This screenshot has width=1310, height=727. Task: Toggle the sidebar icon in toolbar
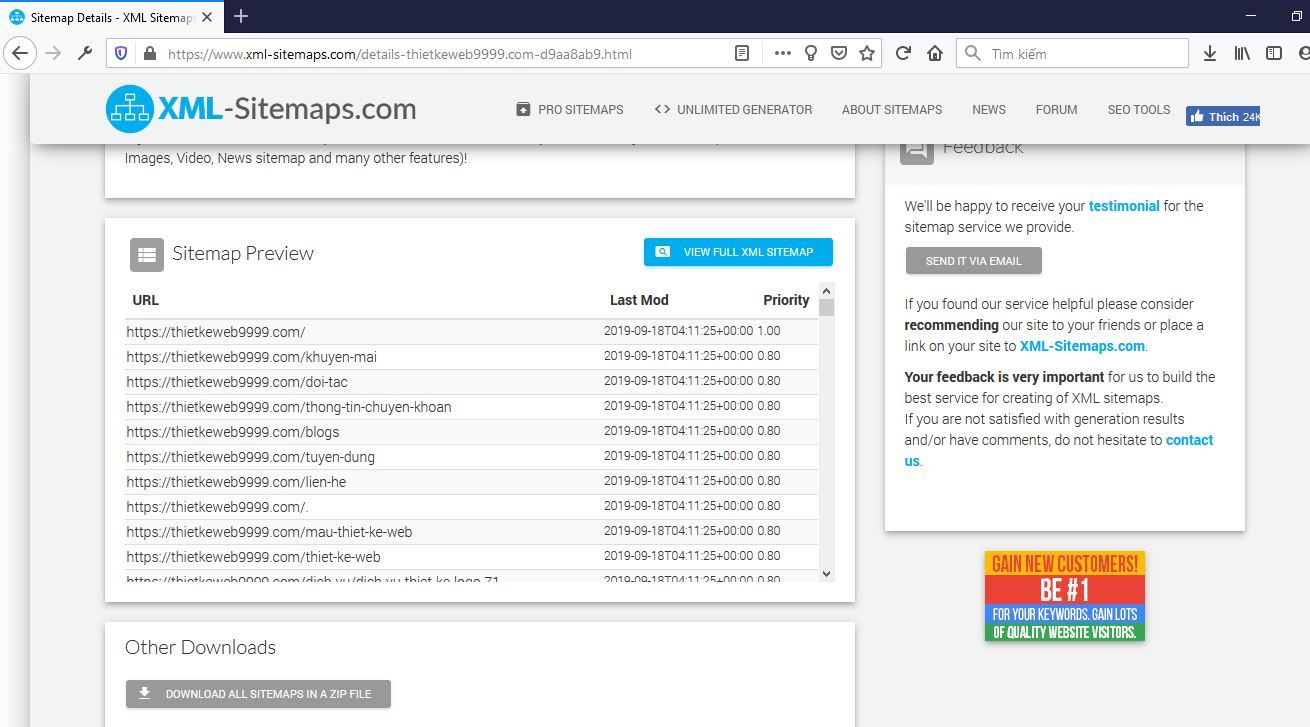coord(1274,53)
